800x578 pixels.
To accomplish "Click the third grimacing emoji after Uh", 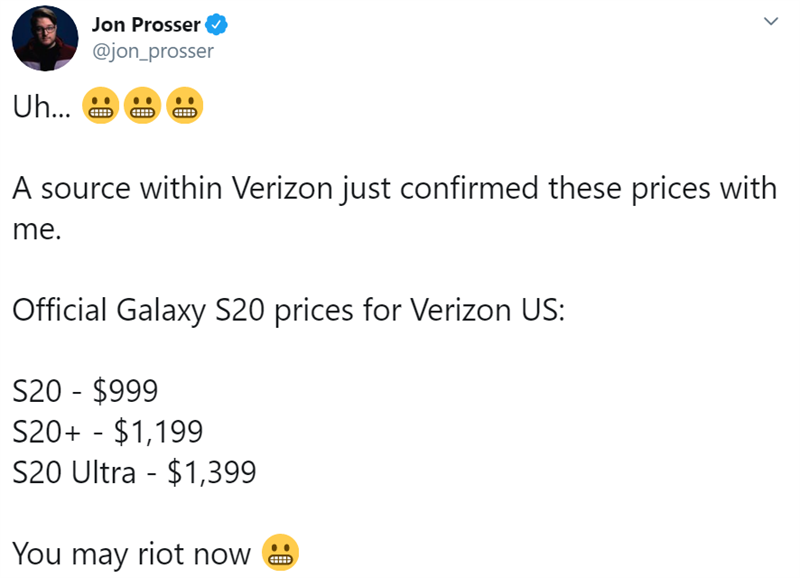I will pos(185,105).
